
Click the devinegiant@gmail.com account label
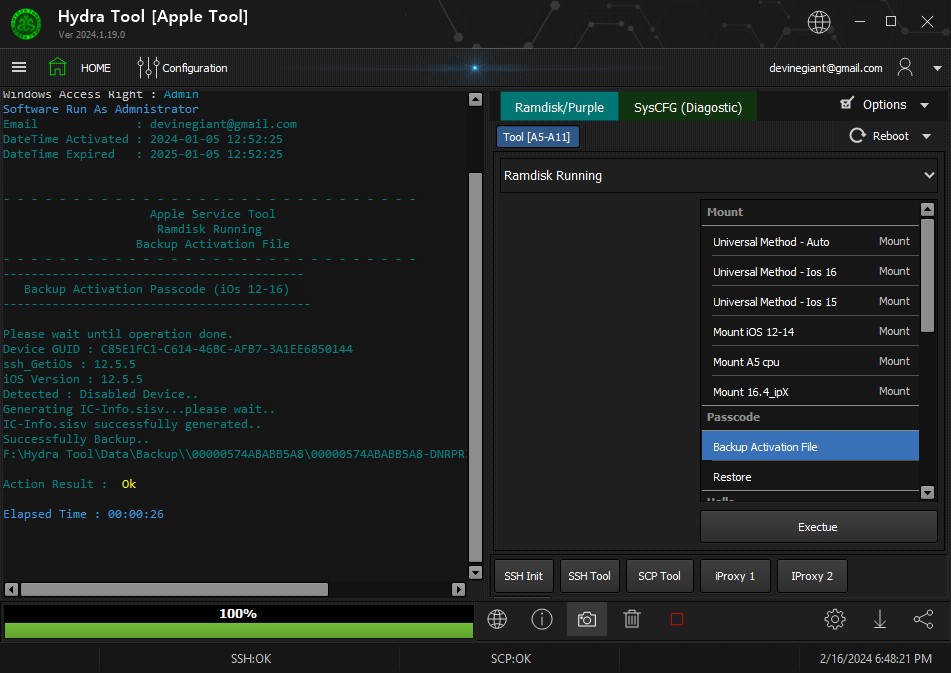coord(825,68)
